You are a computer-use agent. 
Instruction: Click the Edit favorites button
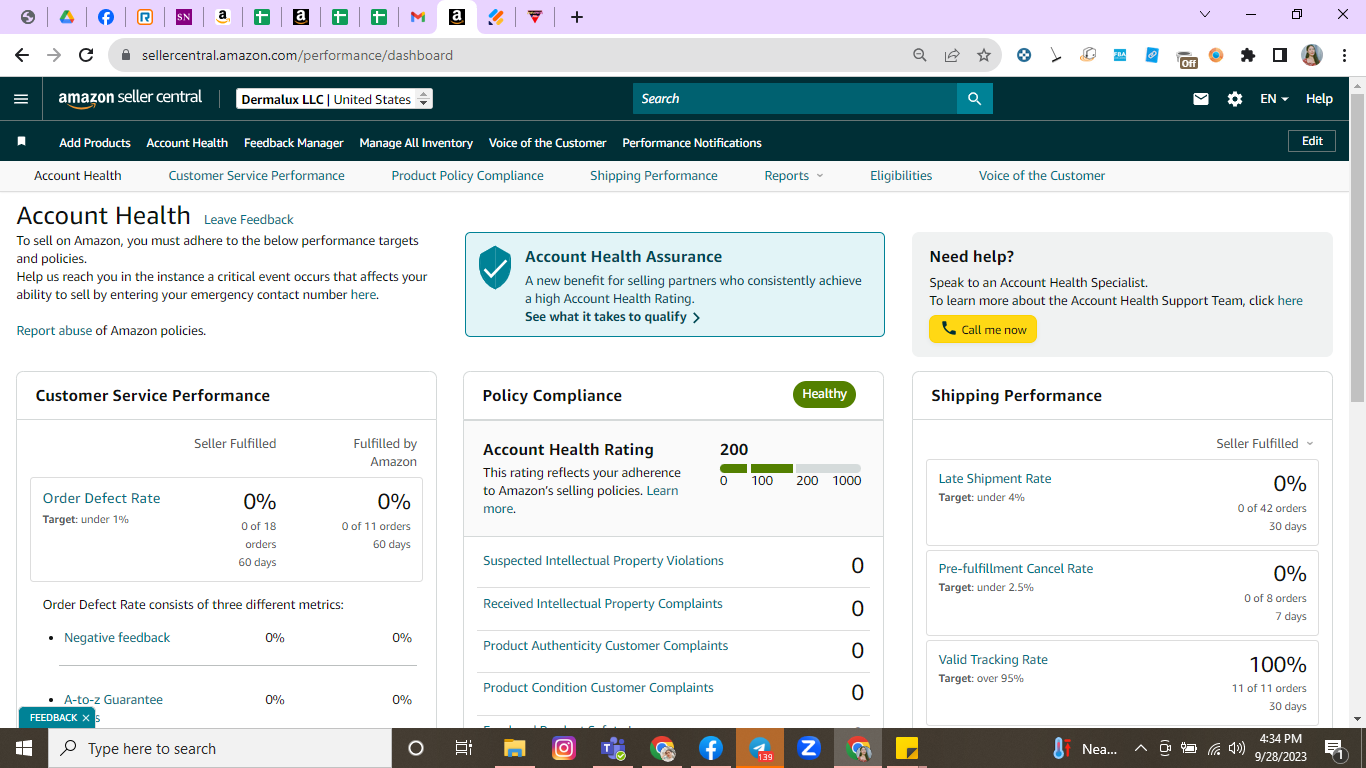[1312, 141]
